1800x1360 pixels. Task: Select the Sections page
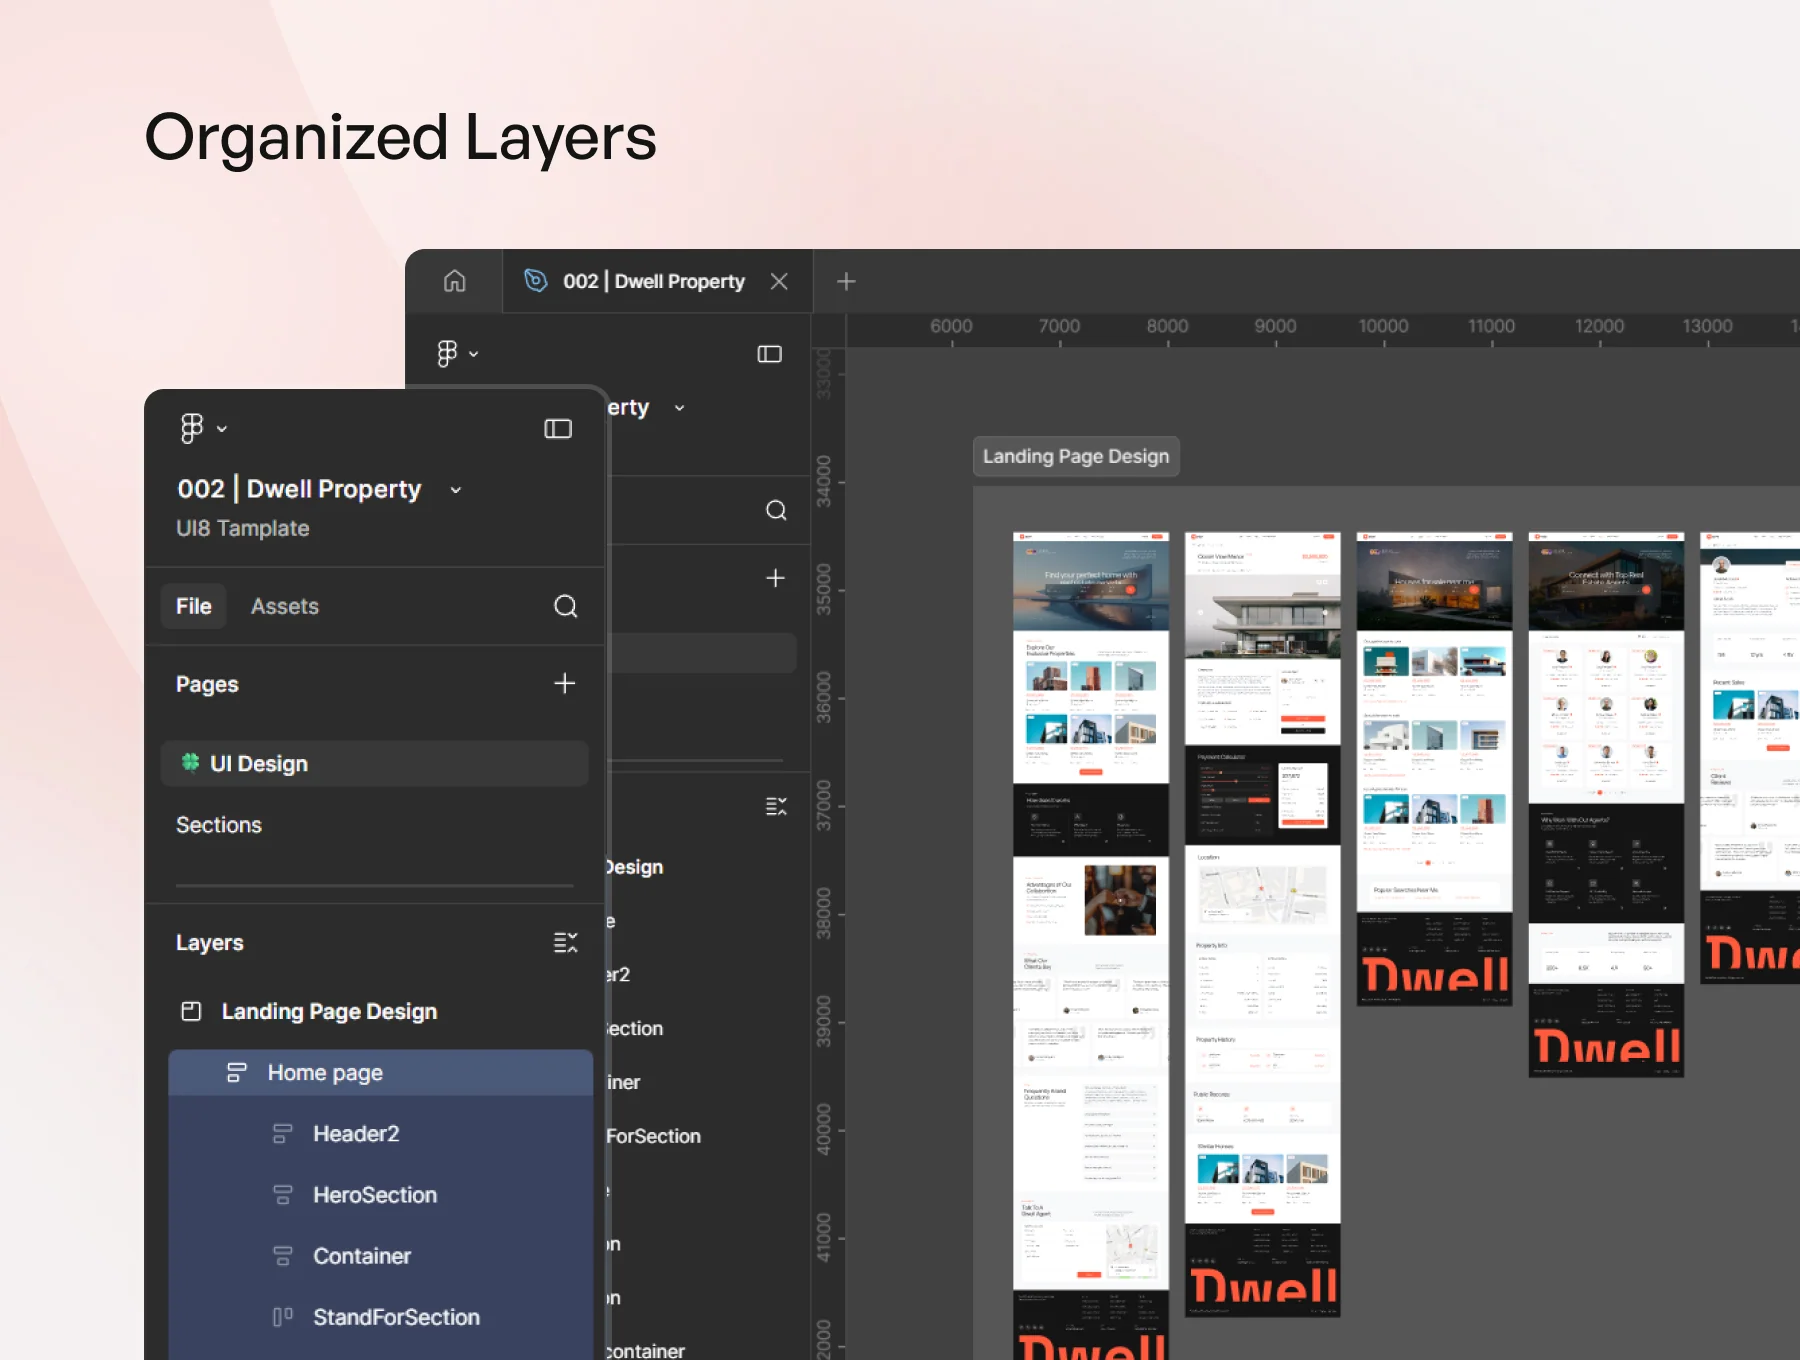(x=219, y=825)
